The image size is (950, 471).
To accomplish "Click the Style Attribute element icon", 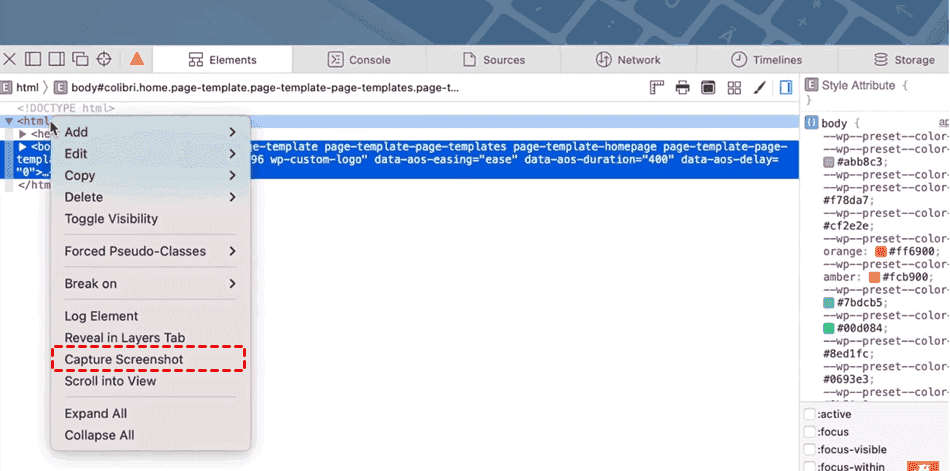I will [811, 85].
